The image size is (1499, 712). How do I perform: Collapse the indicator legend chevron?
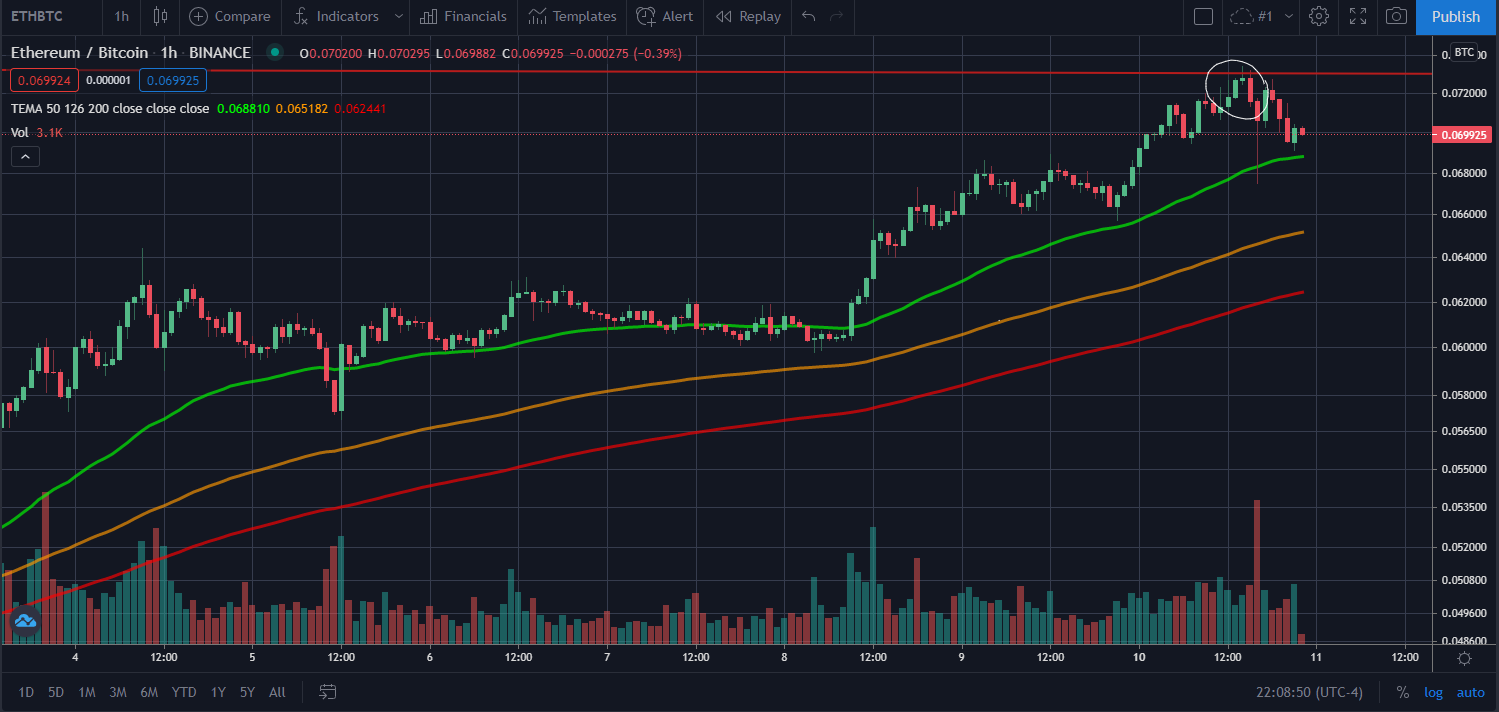point(26,156)
